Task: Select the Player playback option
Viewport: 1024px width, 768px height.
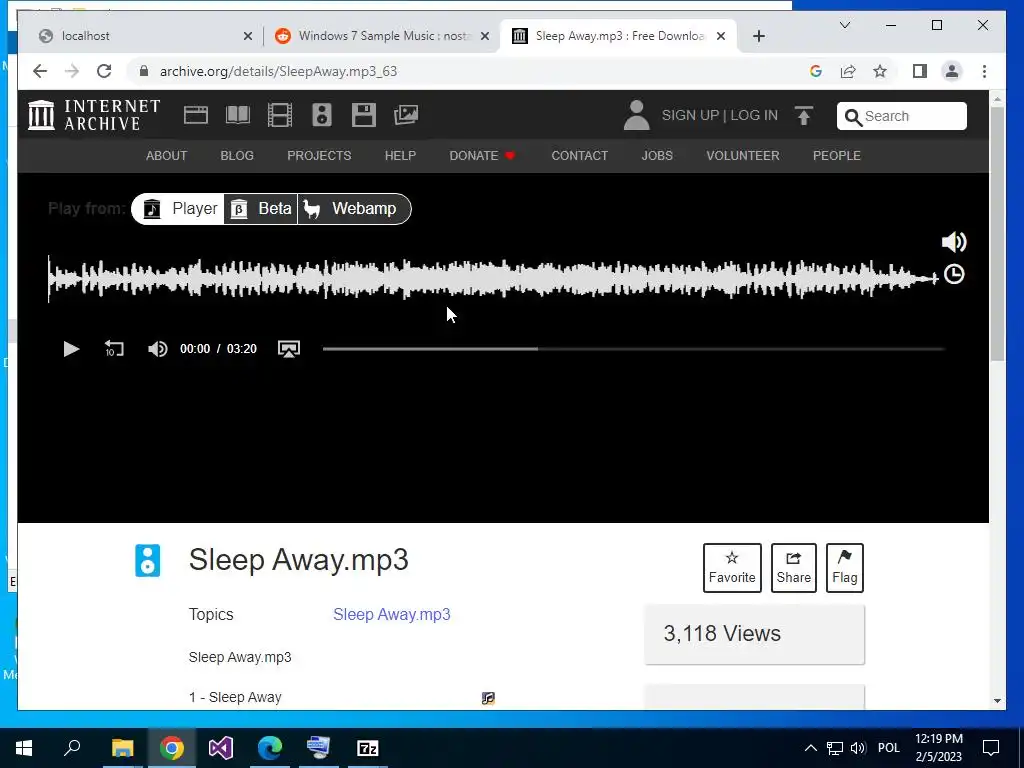Action: 180,209
